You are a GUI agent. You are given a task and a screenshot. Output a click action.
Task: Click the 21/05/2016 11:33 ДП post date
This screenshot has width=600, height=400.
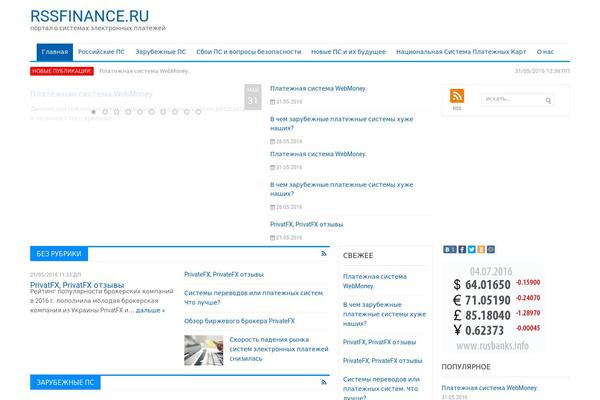(55, 274)
